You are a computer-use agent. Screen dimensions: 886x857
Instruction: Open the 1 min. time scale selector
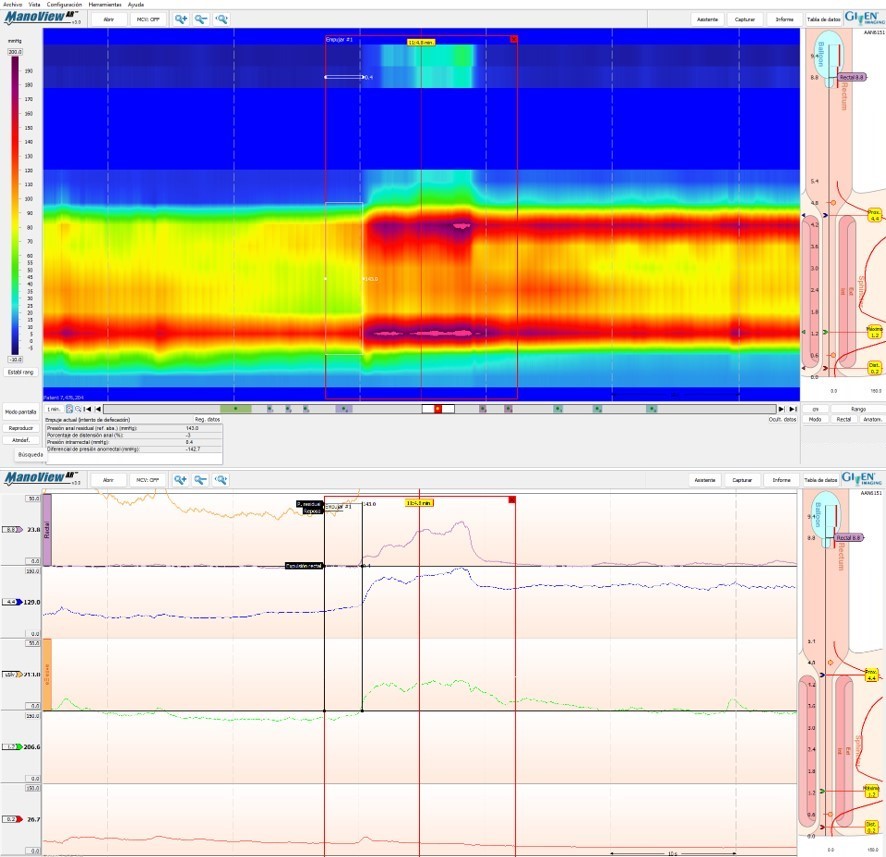(53, 409)
